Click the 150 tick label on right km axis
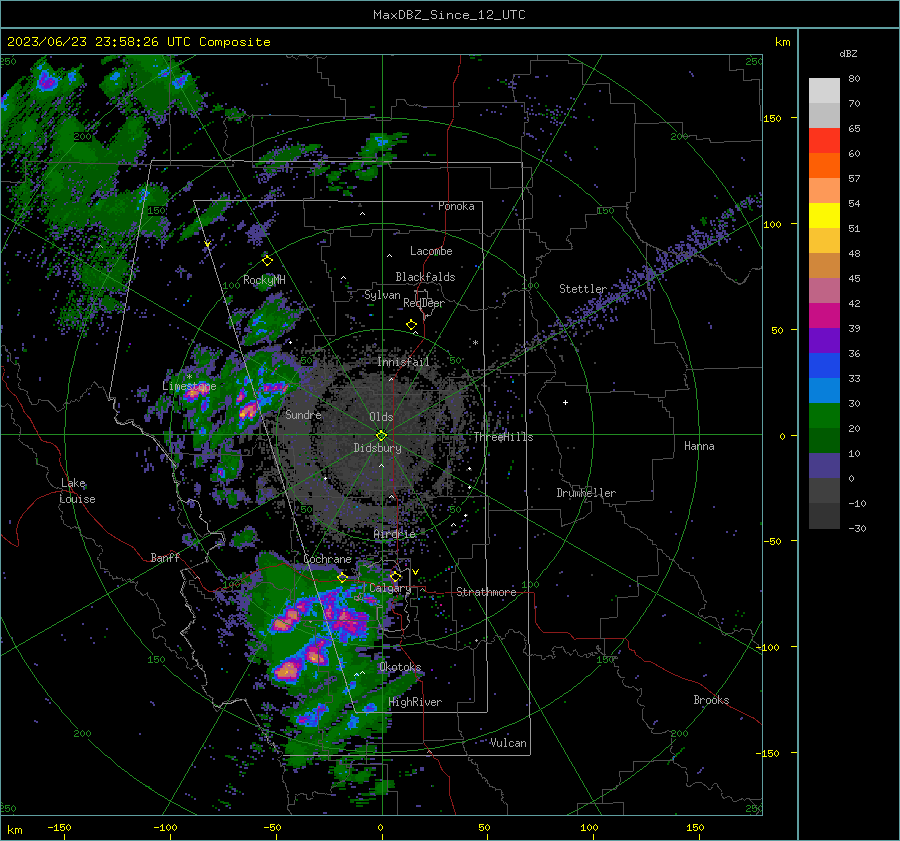The width and height of the screenshot is (900, 841). pyautogui.click(x=772, y=118)
